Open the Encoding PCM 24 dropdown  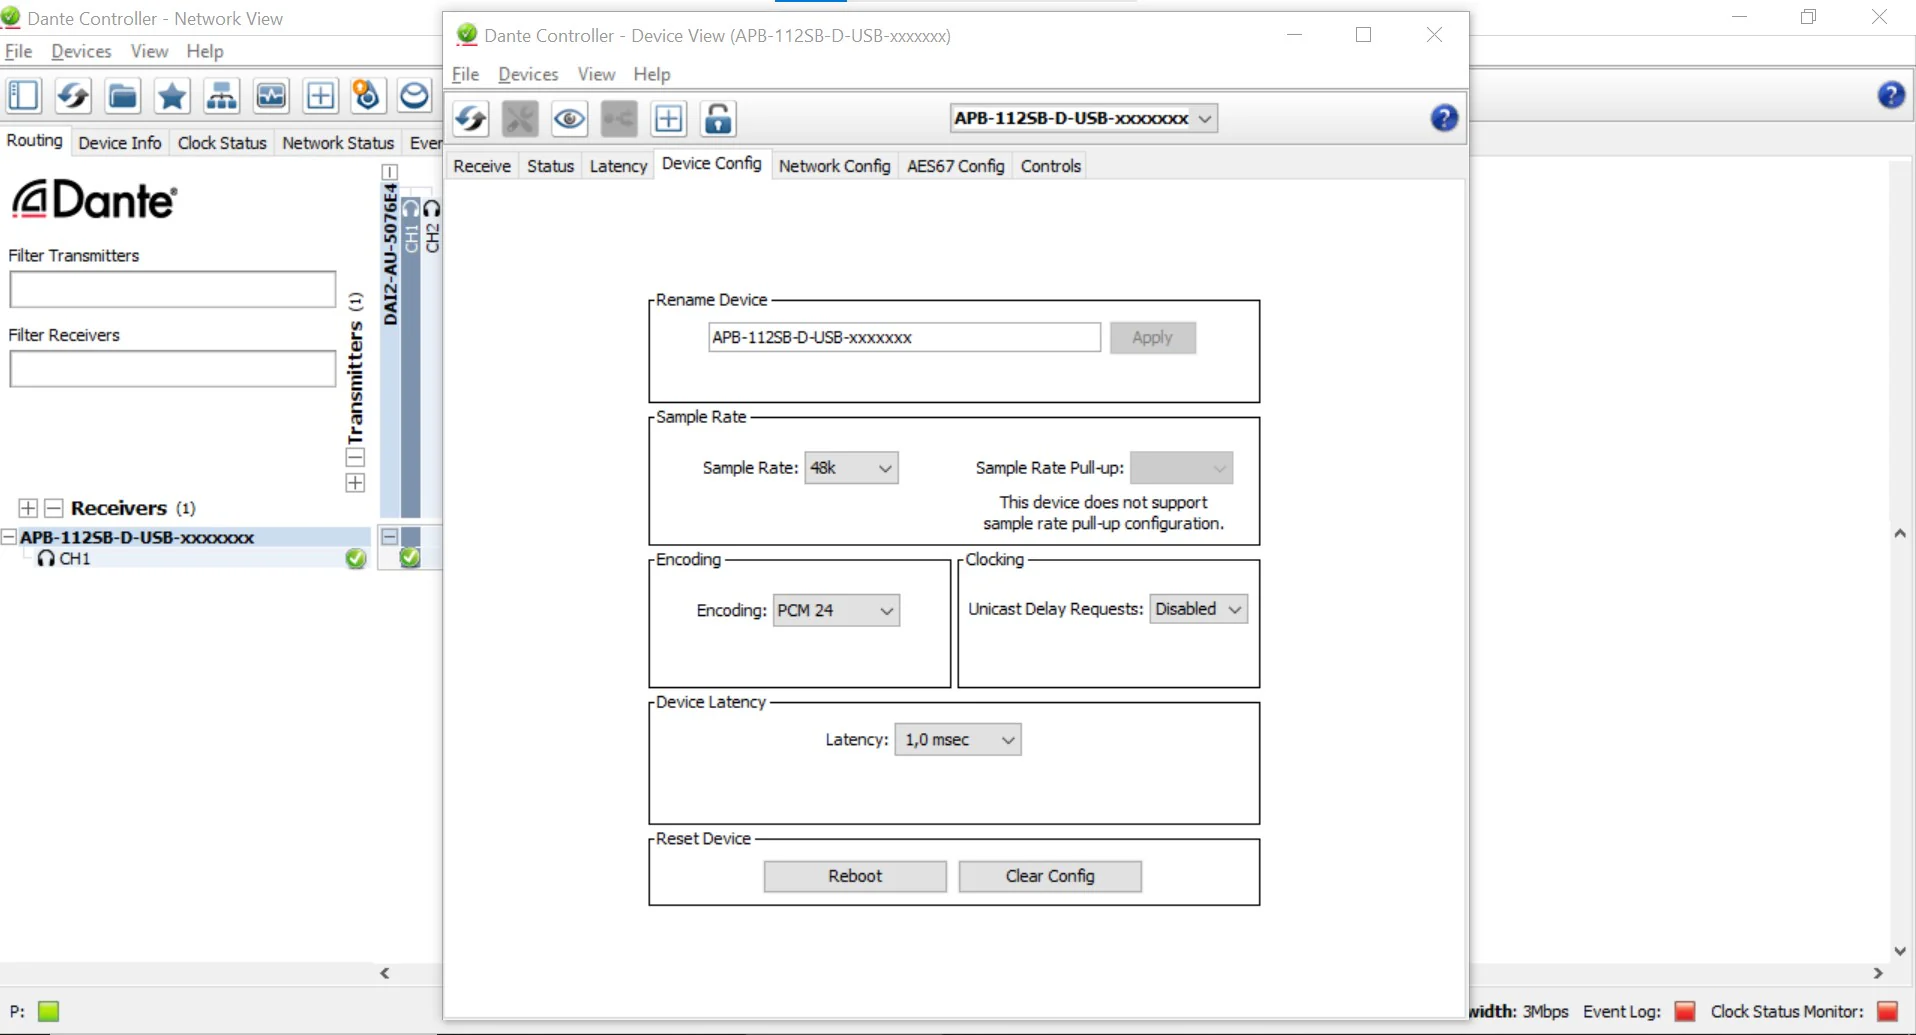click(836, 610)
